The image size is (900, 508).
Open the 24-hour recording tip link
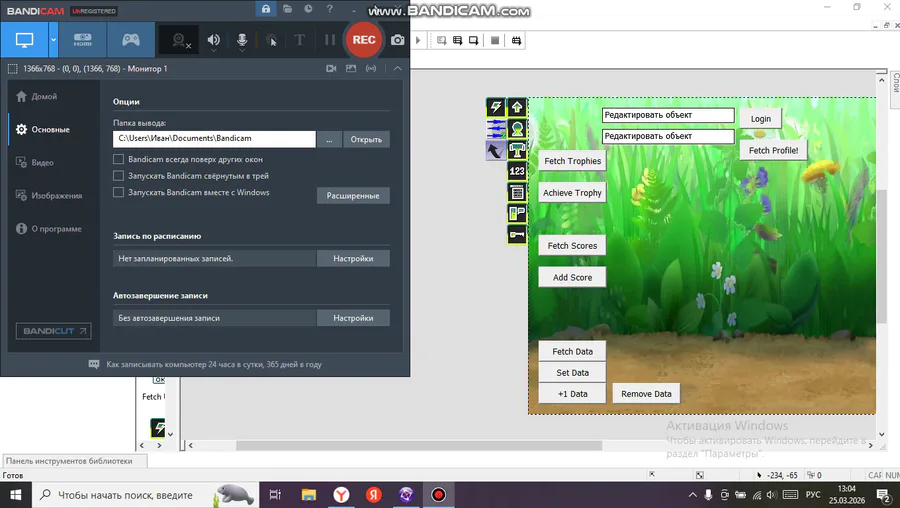[214, 364]
